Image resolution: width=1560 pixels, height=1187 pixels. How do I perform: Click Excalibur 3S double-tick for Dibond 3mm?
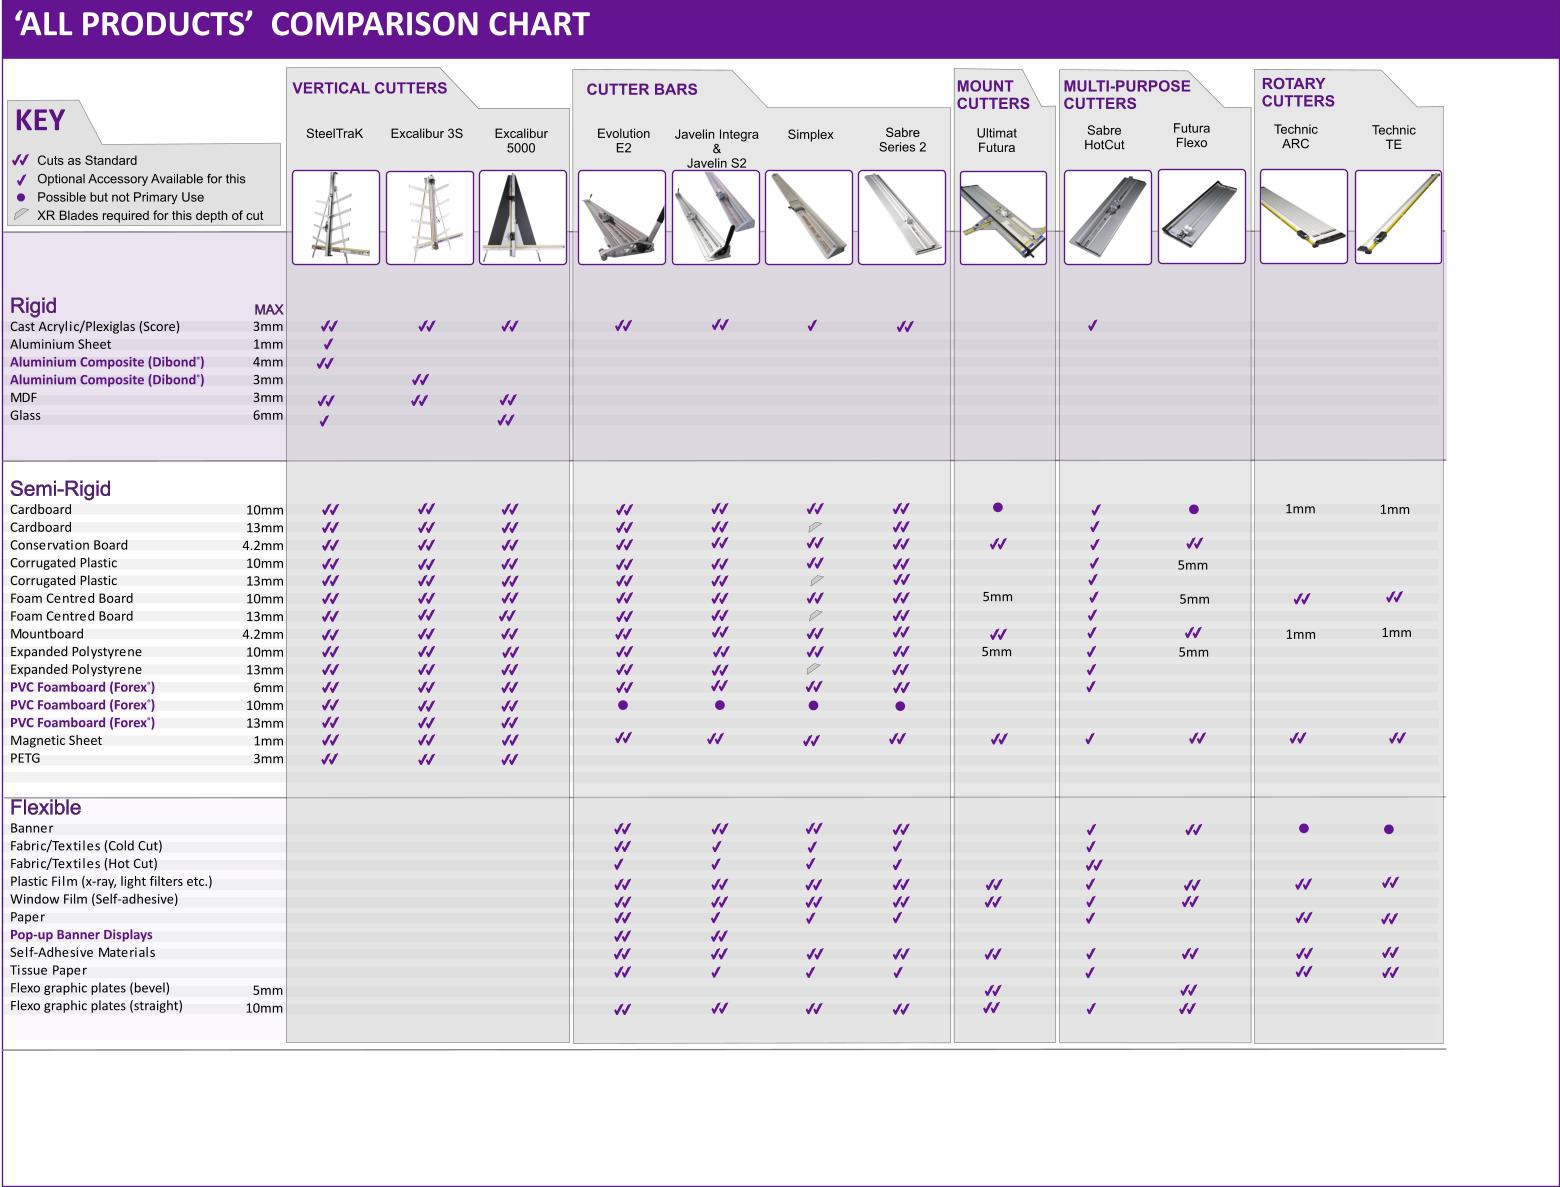(x=421, y=379)
